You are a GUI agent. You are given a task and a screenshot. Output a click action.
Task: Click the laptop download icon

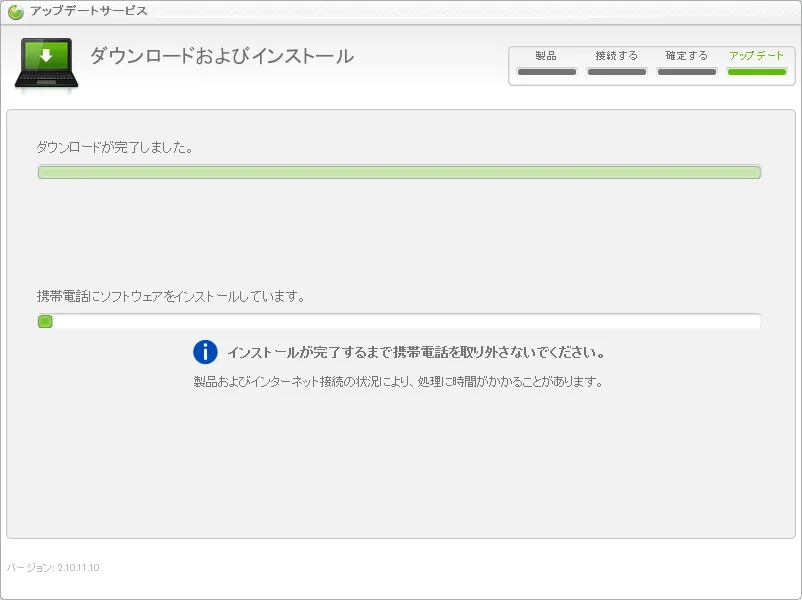pos(44,62)
